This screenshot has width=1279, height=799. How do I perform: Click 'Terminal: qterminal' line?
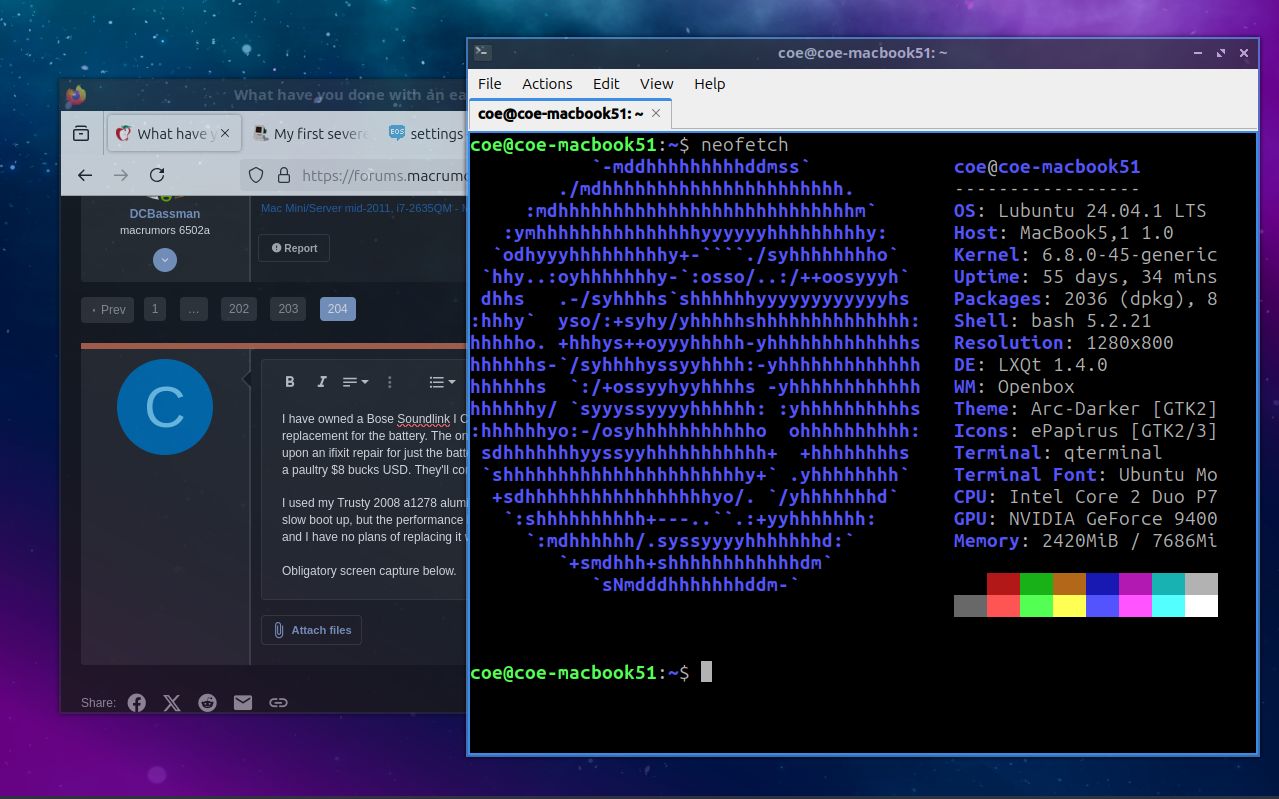click(1058, 453)
